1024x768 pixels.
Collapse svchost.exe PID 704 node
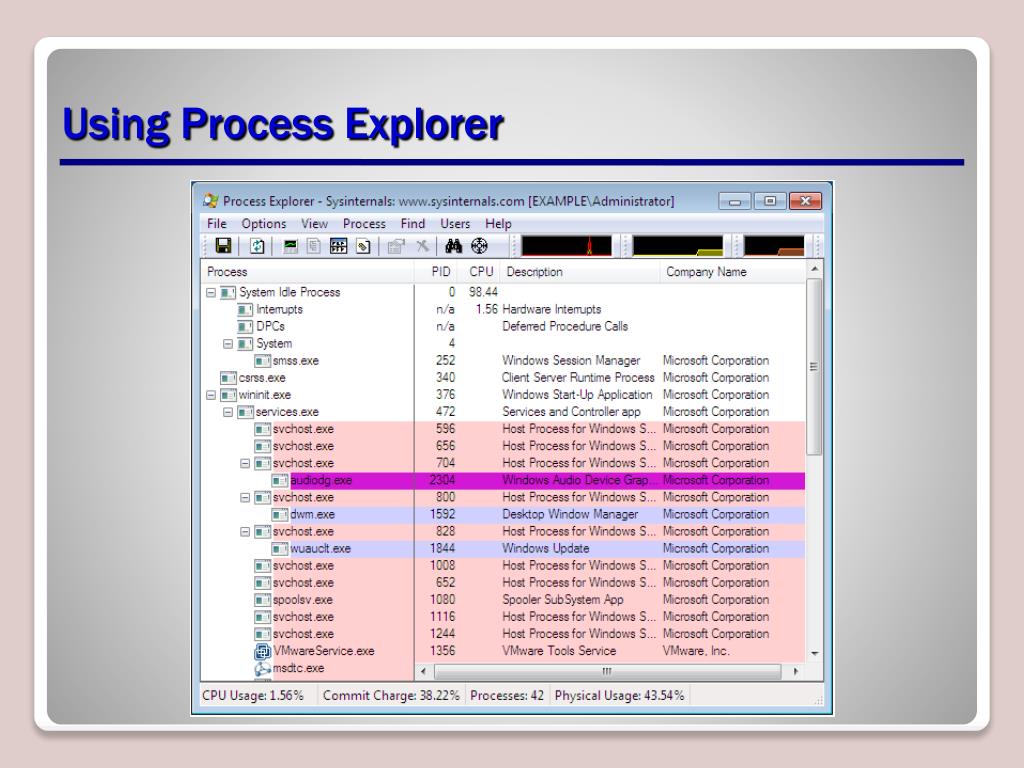tap(245, 463)
